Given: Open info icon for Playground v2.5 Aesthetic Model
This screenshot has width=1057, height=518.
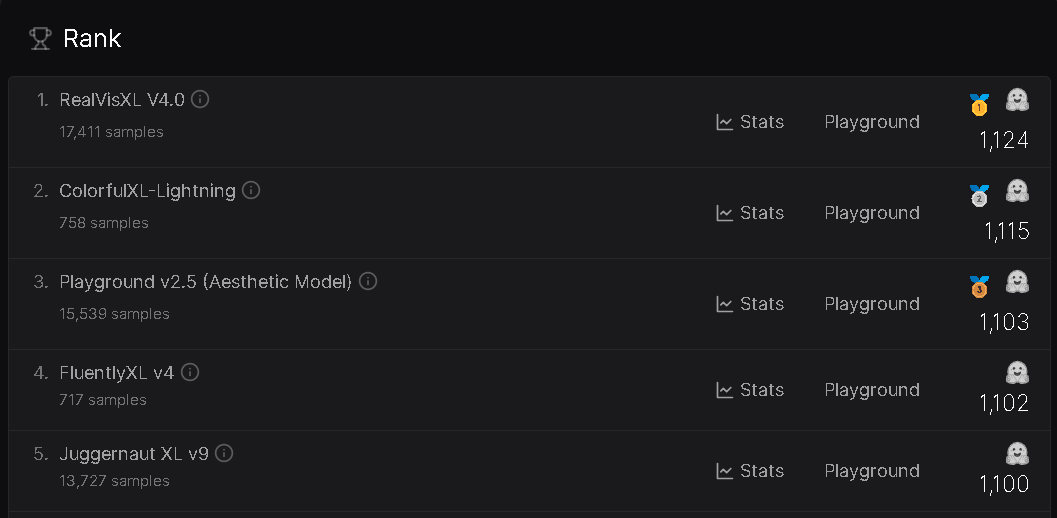Looking at the screenshot, I should click(368, 281).
